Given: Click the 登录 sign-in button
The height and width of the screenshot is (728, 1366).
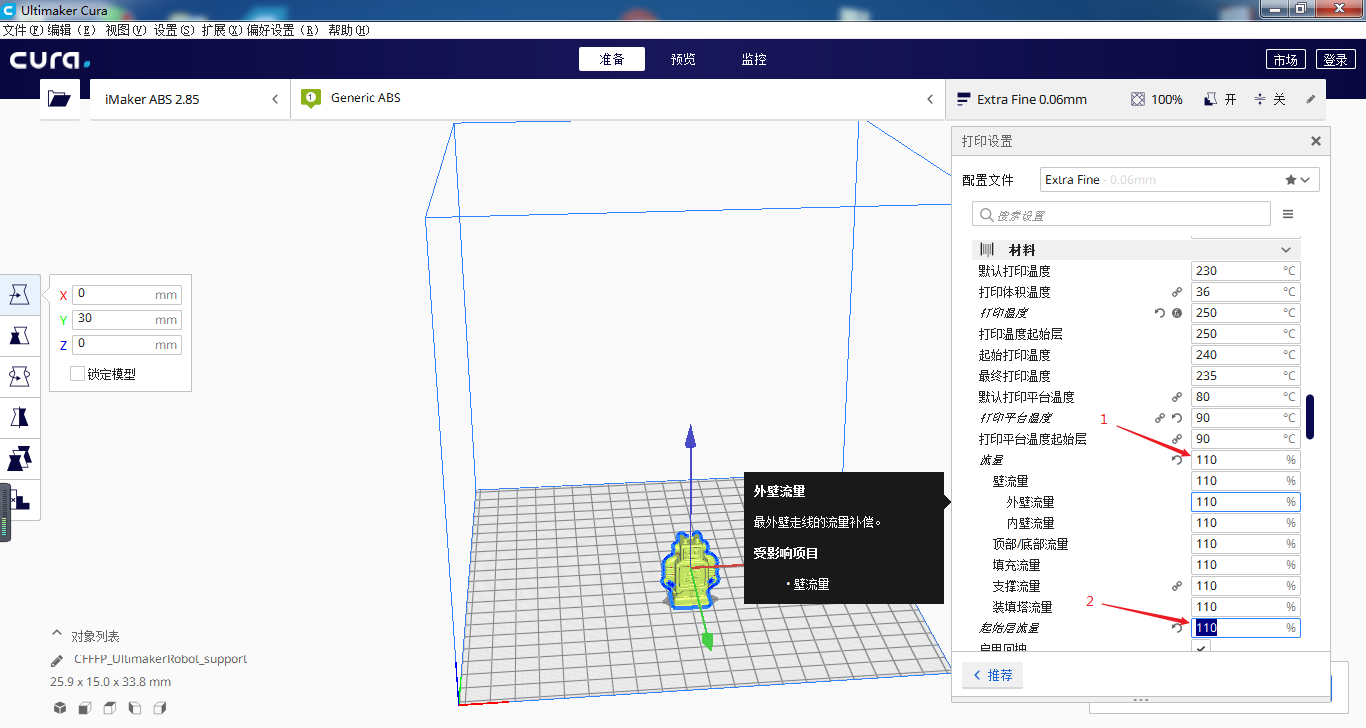Looking at the screenshot, I should (x=1336, y=60).
